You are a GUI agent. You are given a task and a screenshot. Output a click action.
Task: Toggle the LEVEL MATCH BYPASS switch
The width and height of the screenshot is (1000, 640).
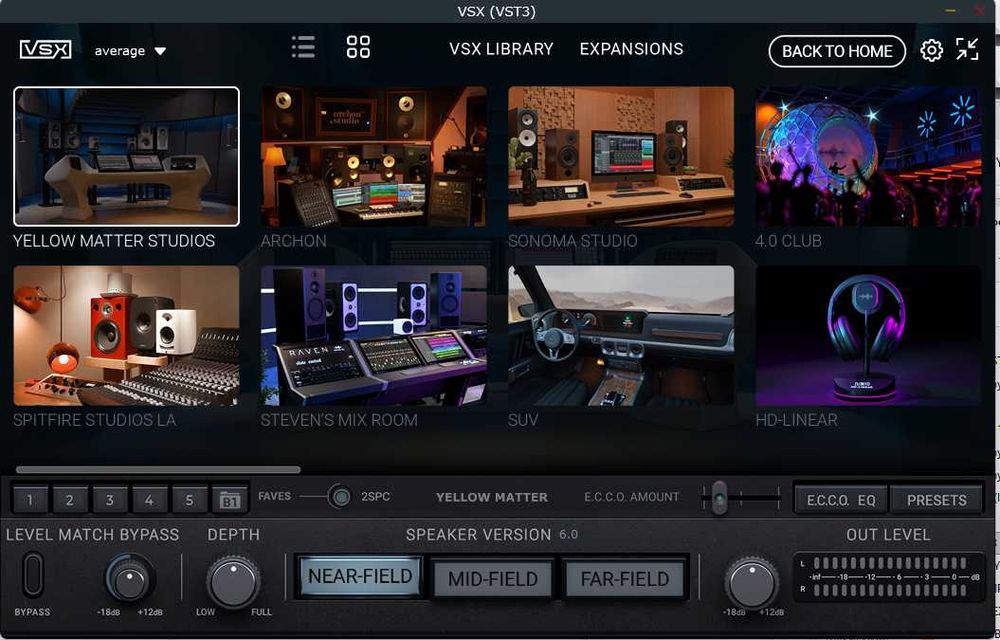[33, 575]
